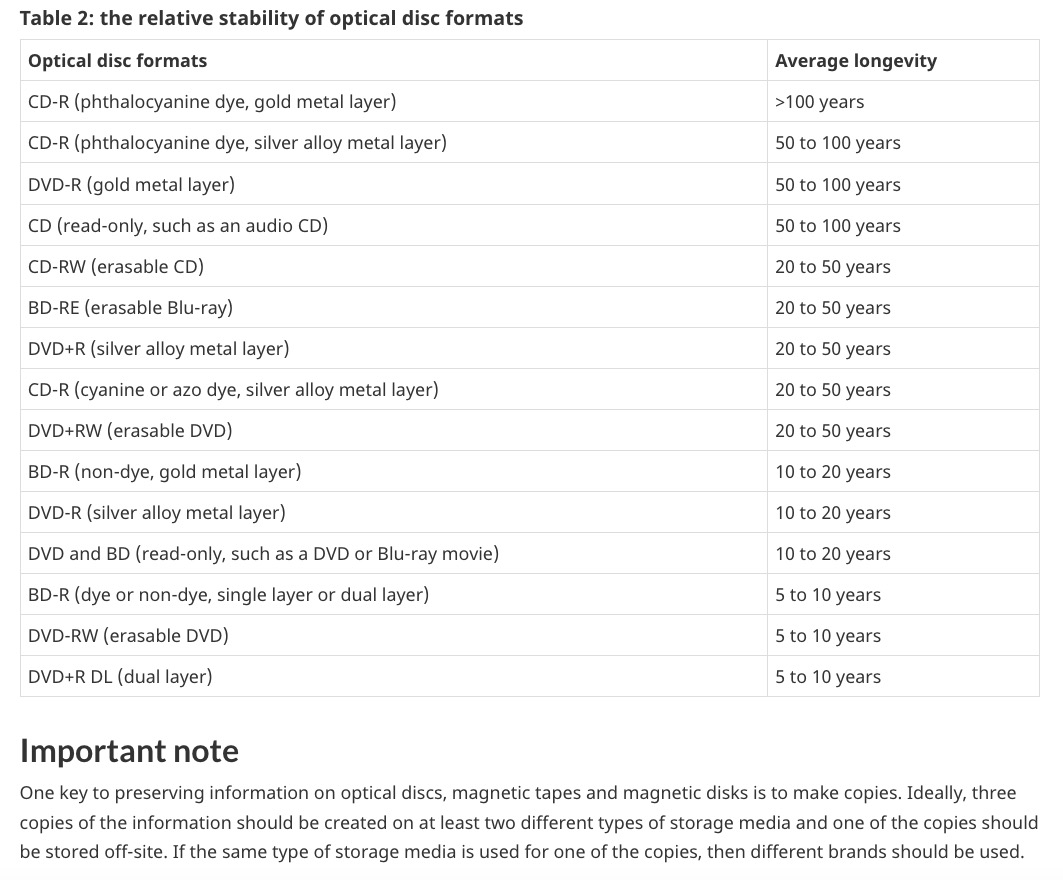Click the Important note heading

(129, 751)
